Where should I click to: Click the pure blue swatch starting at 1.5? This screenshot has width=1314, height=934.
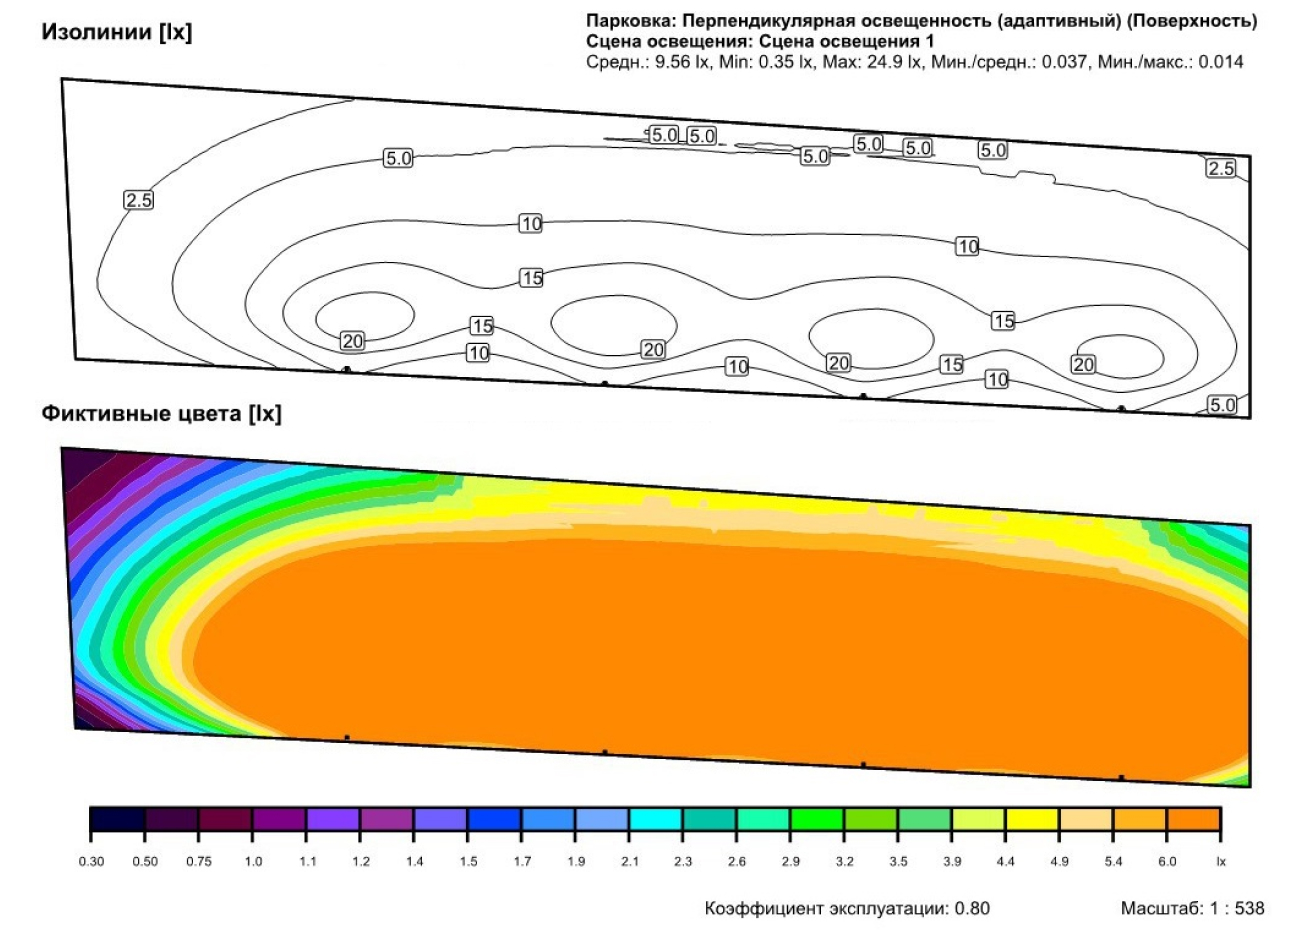click(495, 820)
